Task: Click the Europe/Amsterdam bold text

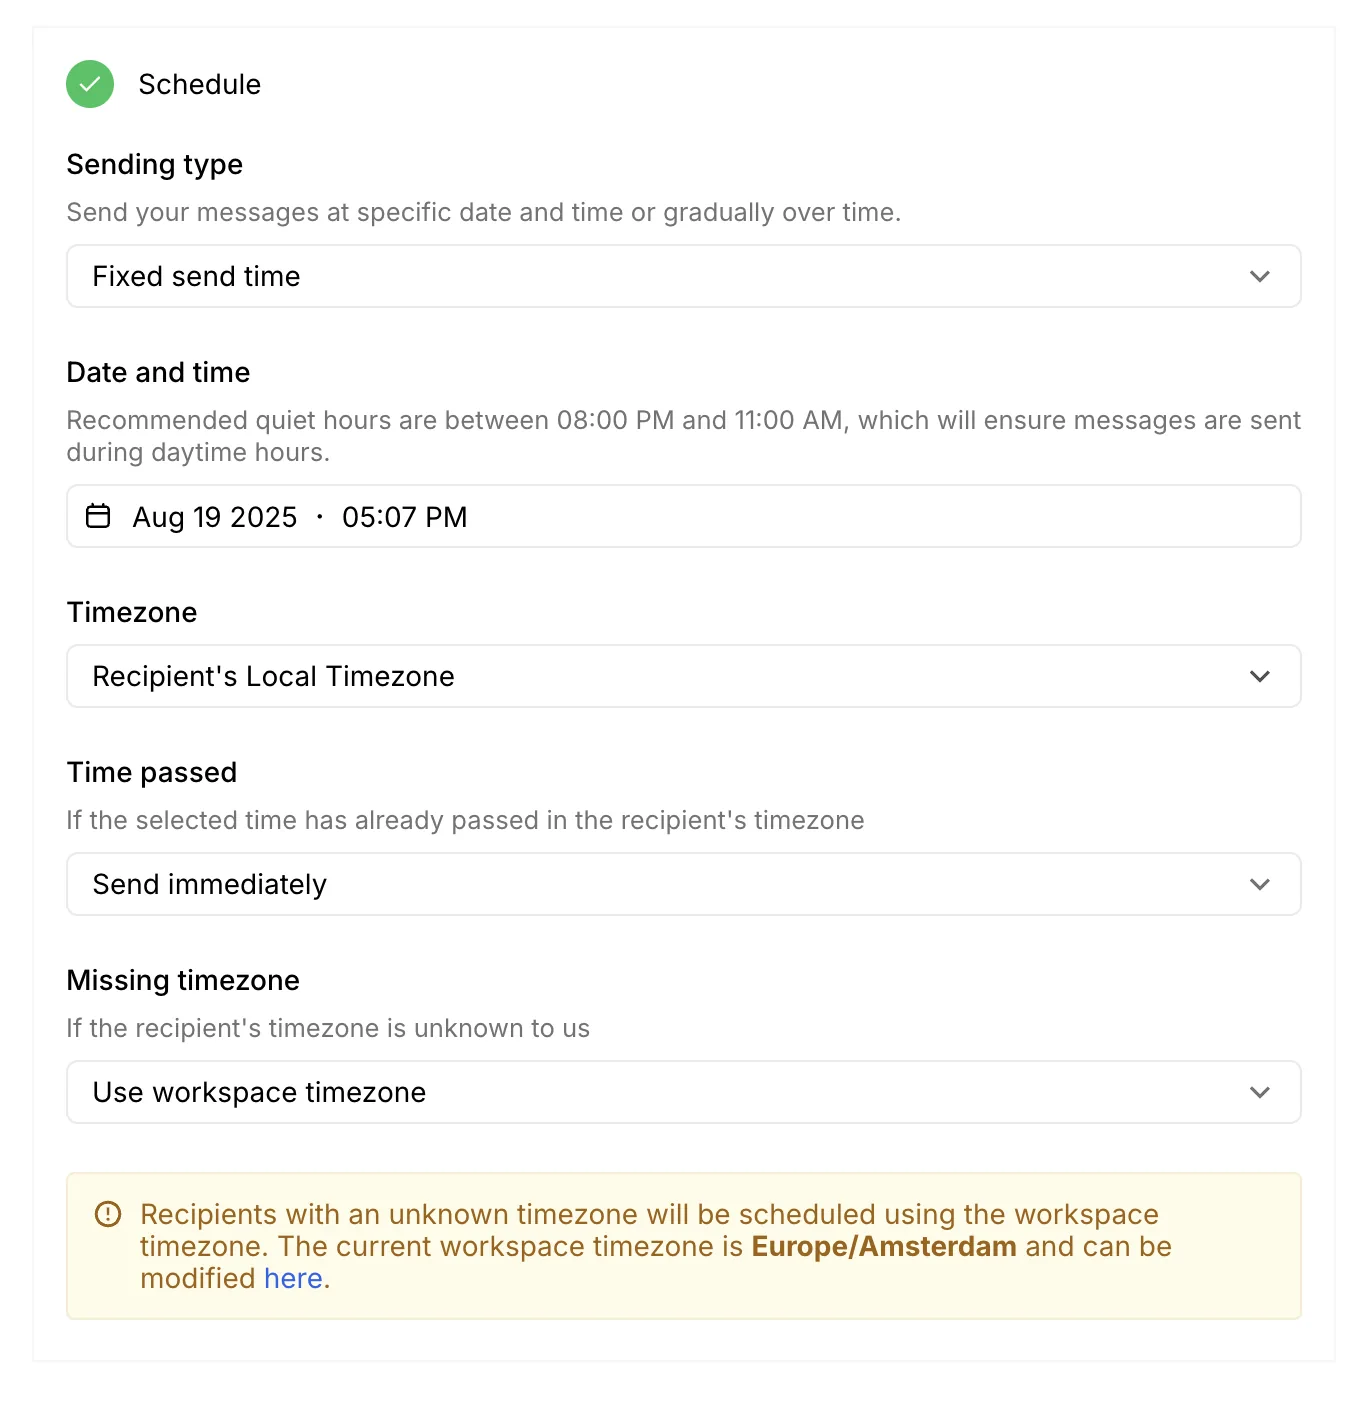Action: (884, 1246)
